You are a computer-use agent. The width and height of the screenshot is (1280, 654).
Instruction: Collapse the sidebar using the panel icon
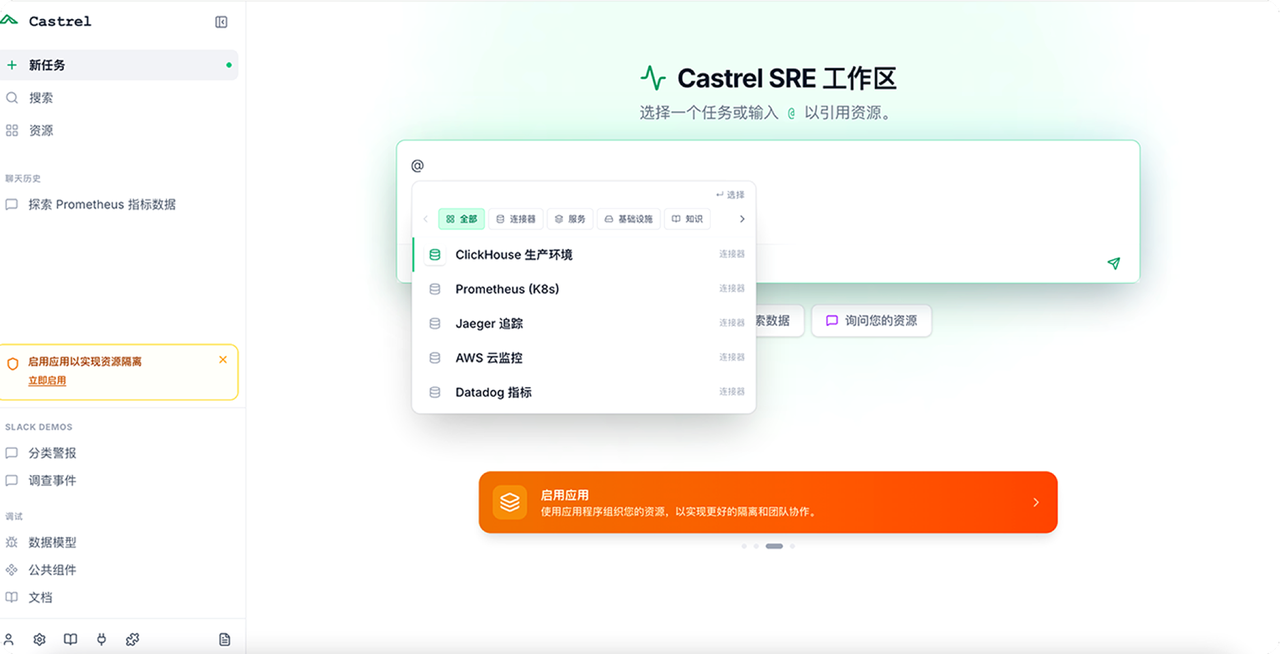coord(222,22)
